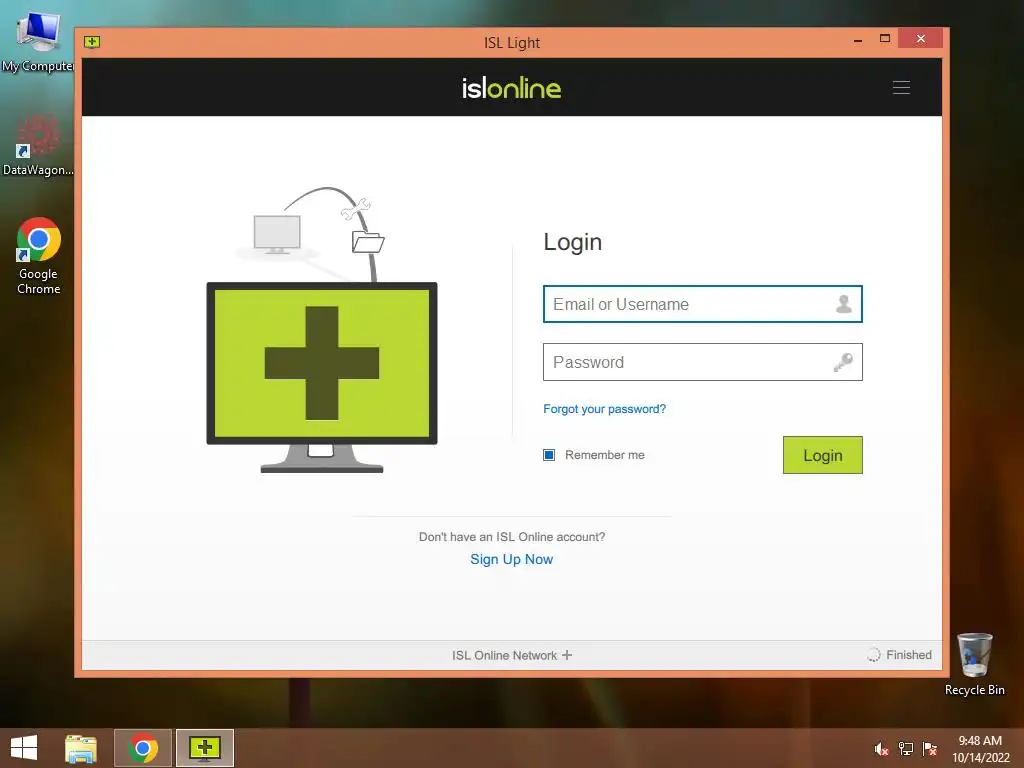Select the Recycle Bin desktop icon
1024x768 pixels.
(x=974, y=664)
